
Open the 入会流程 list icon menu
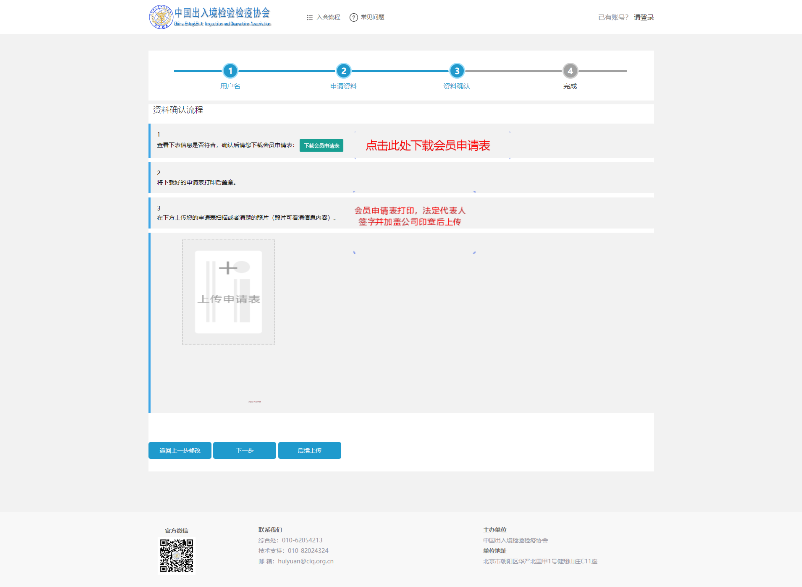pyautogui.click(x=310, y=17)
